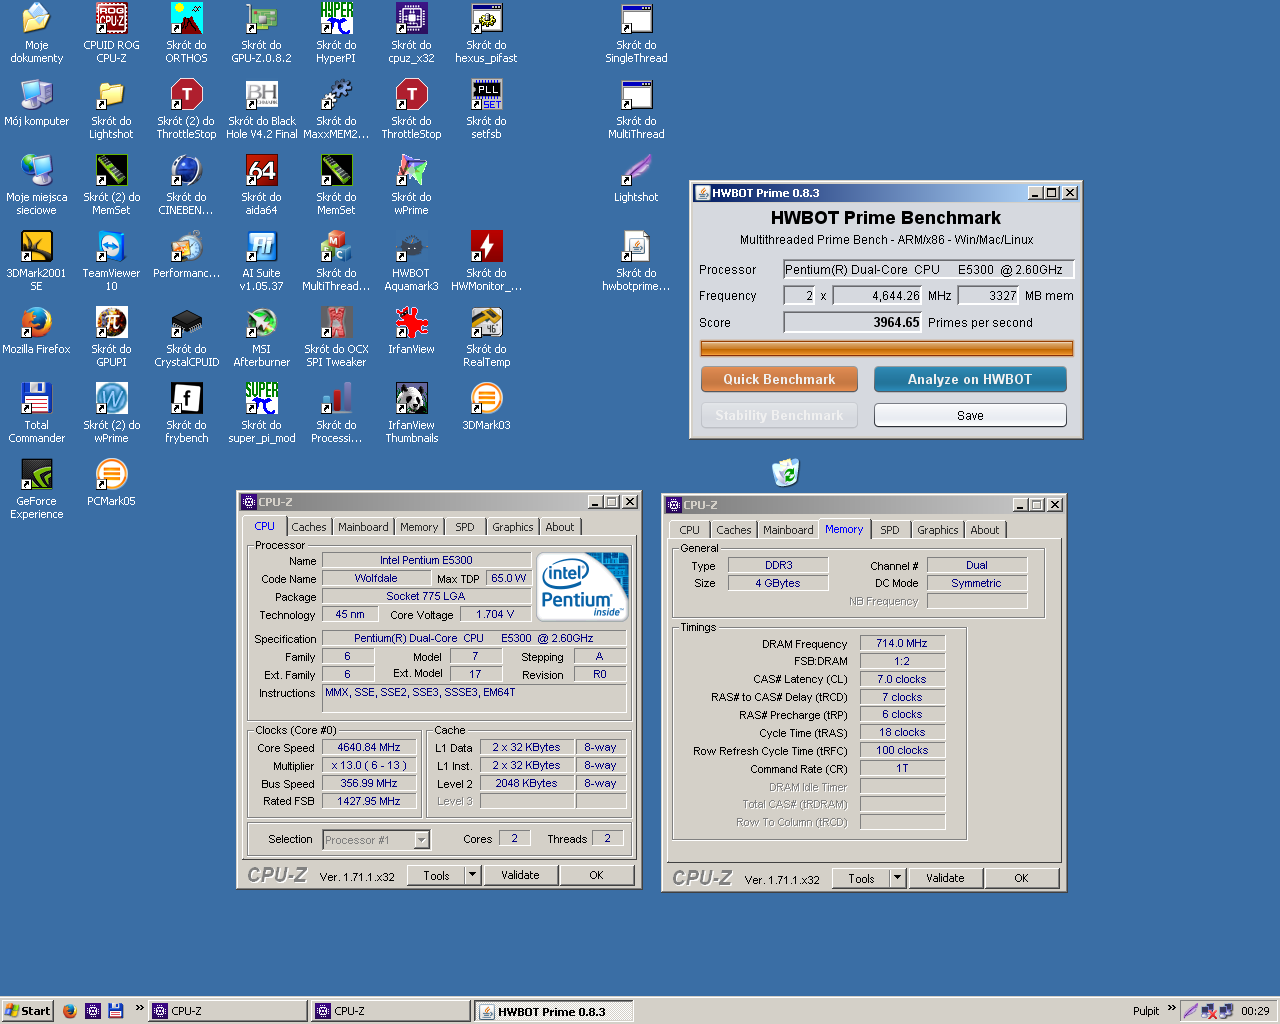Expand hidden tray icons chevron
The height and width of the screenshot is (1024, 1280).
1171,1008
